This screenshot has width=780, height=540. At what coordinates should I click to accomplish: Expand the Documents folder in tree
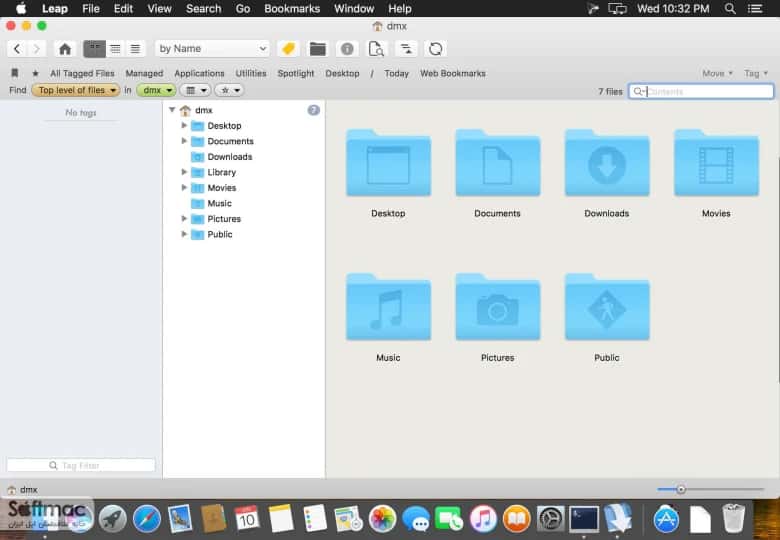(x=184, y=141)
